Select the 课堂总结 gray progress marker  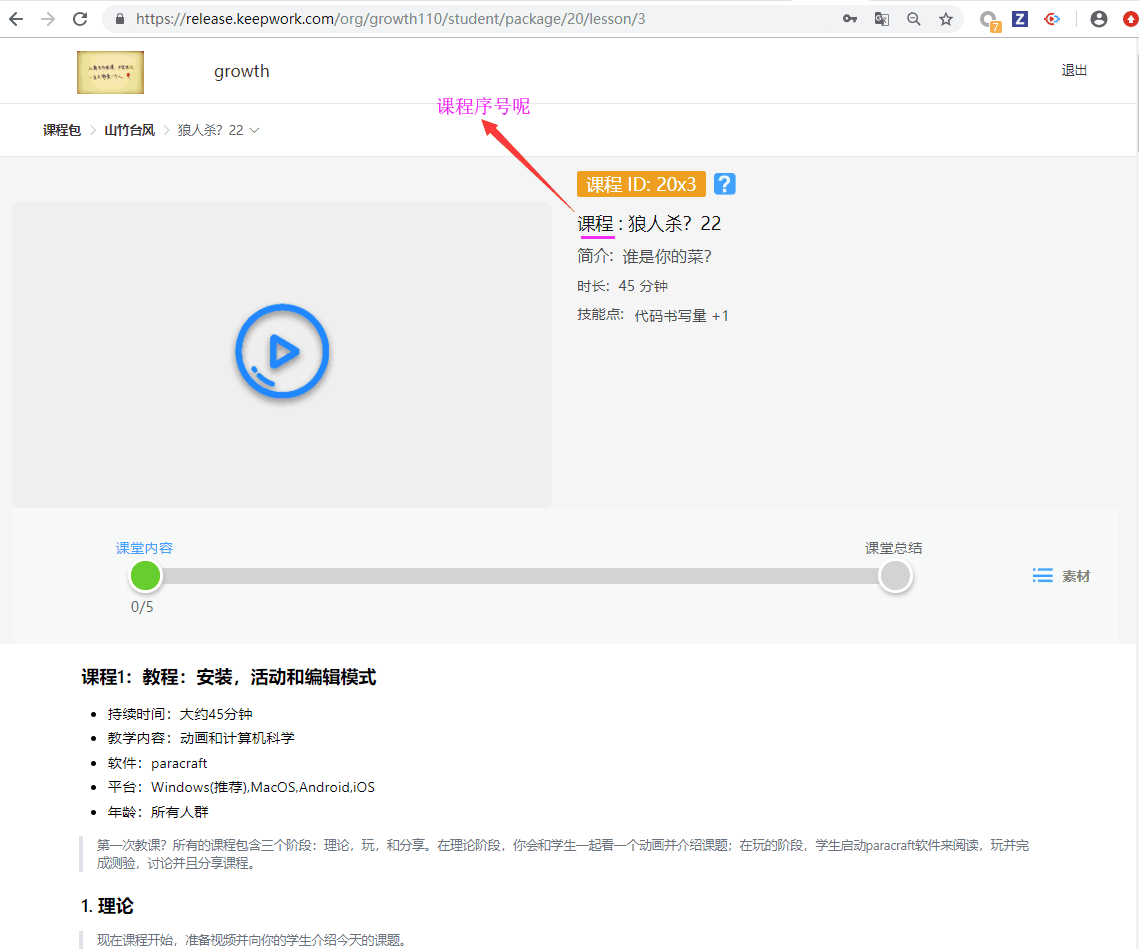(x=895, y=575)
